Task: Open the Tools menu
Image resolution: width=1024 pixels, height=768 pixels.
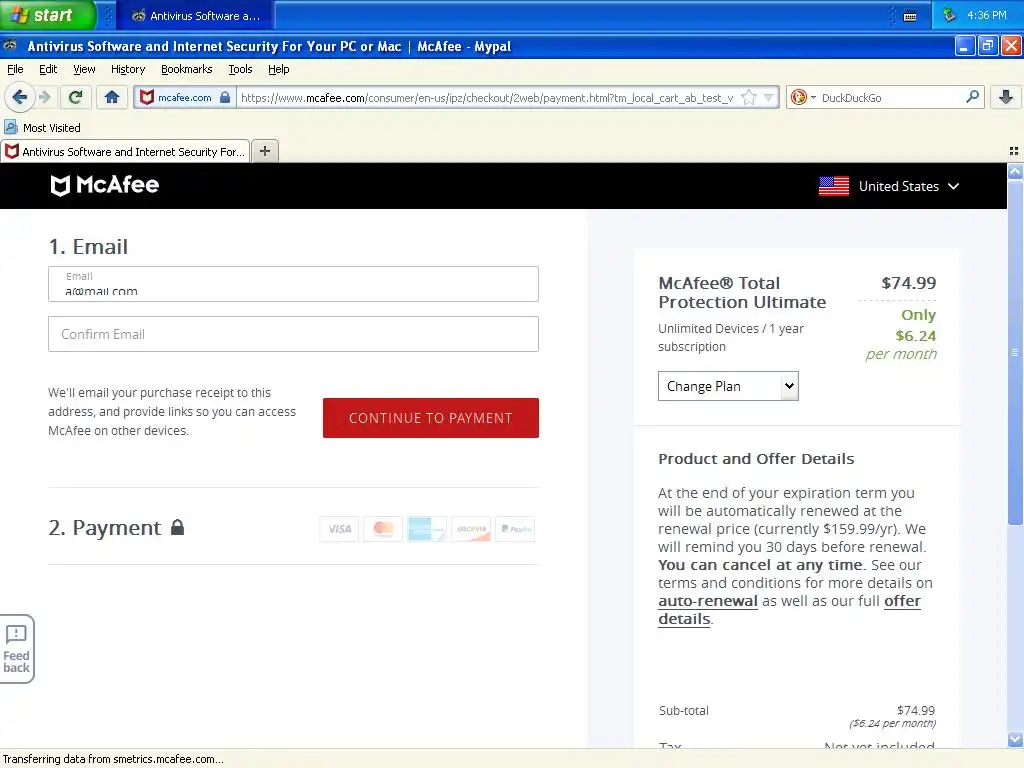Action: (x=240, y=69)
